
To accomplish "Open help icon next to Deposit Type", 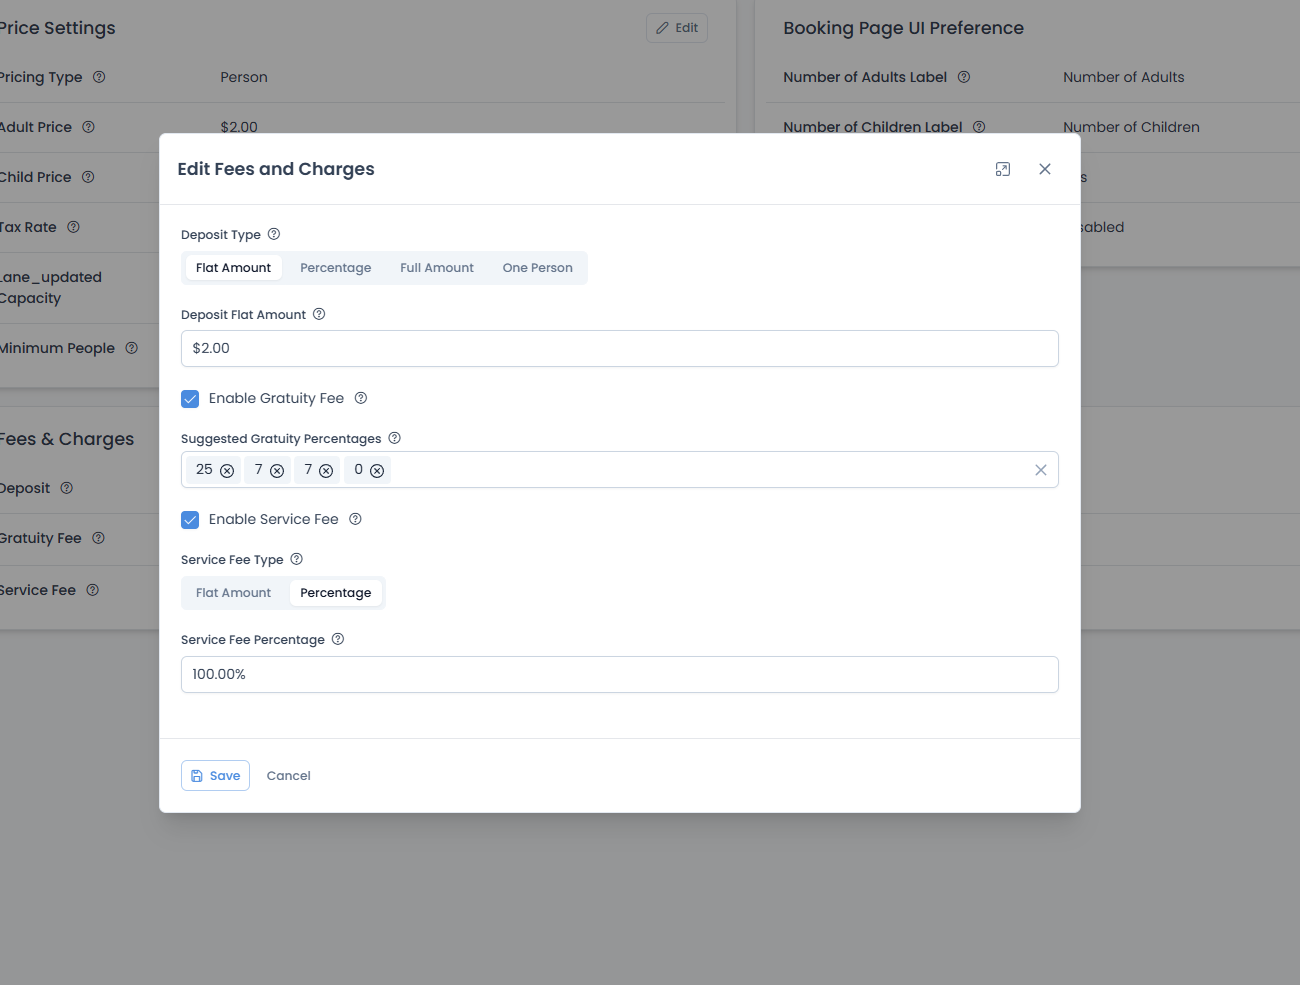I will [x=274, y=234].
